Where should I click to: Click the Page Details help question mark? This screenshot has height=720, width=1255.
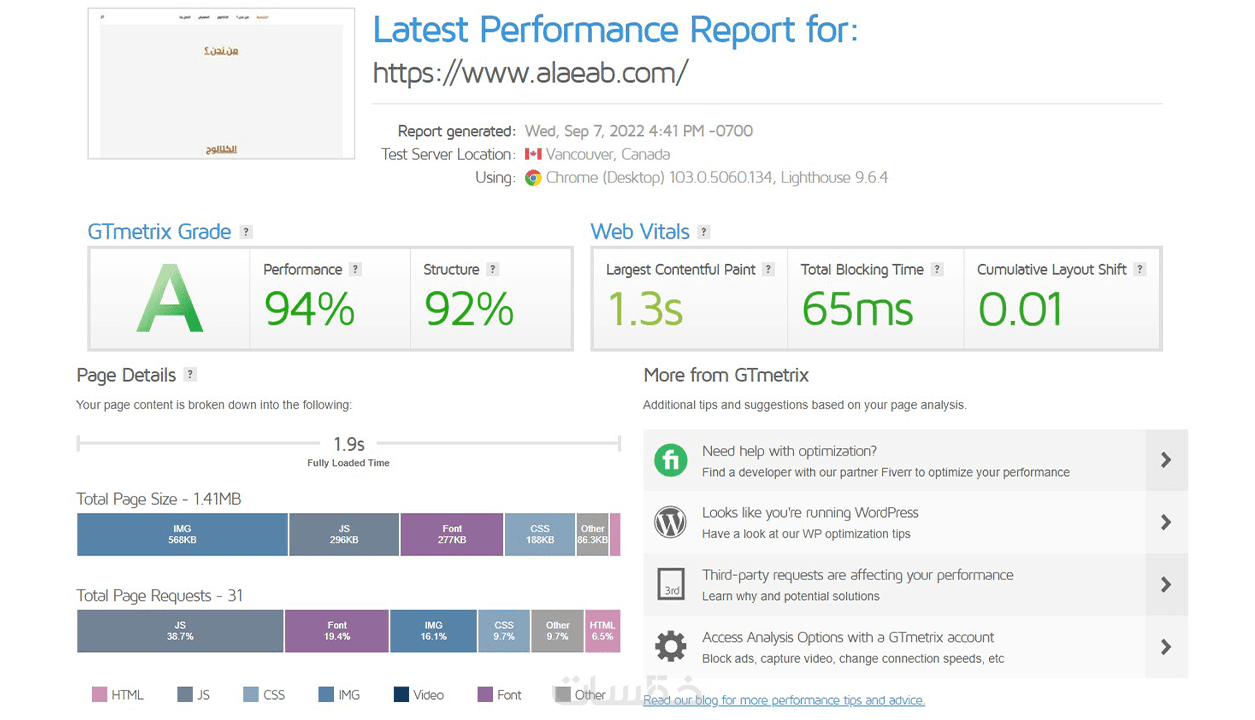[190, 375]
